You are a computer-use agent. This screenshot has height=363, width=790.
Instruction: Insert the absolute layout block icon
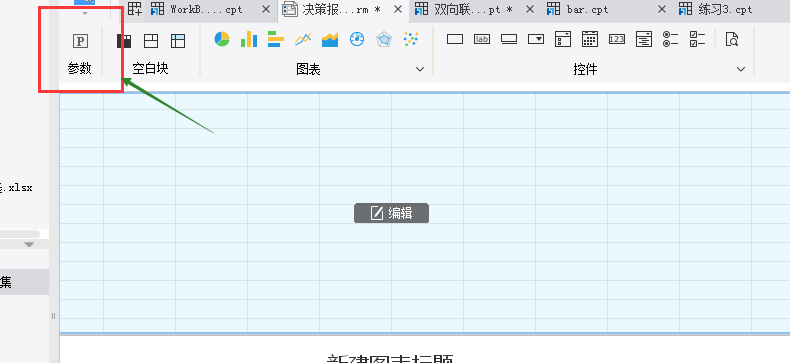[151, 41]
